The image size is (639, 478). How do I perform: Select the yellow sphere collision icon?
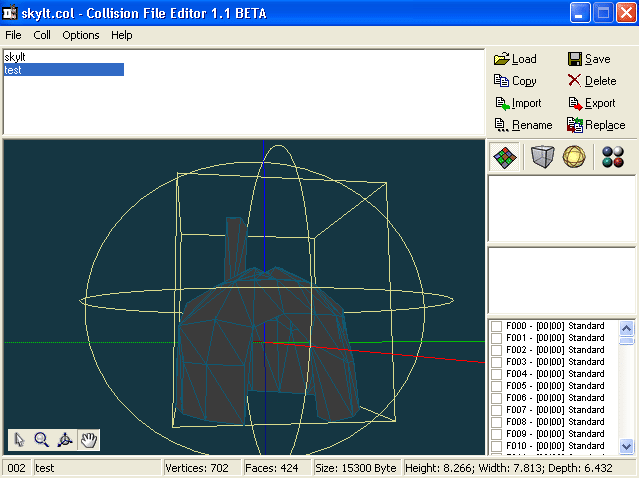point(574,157)
